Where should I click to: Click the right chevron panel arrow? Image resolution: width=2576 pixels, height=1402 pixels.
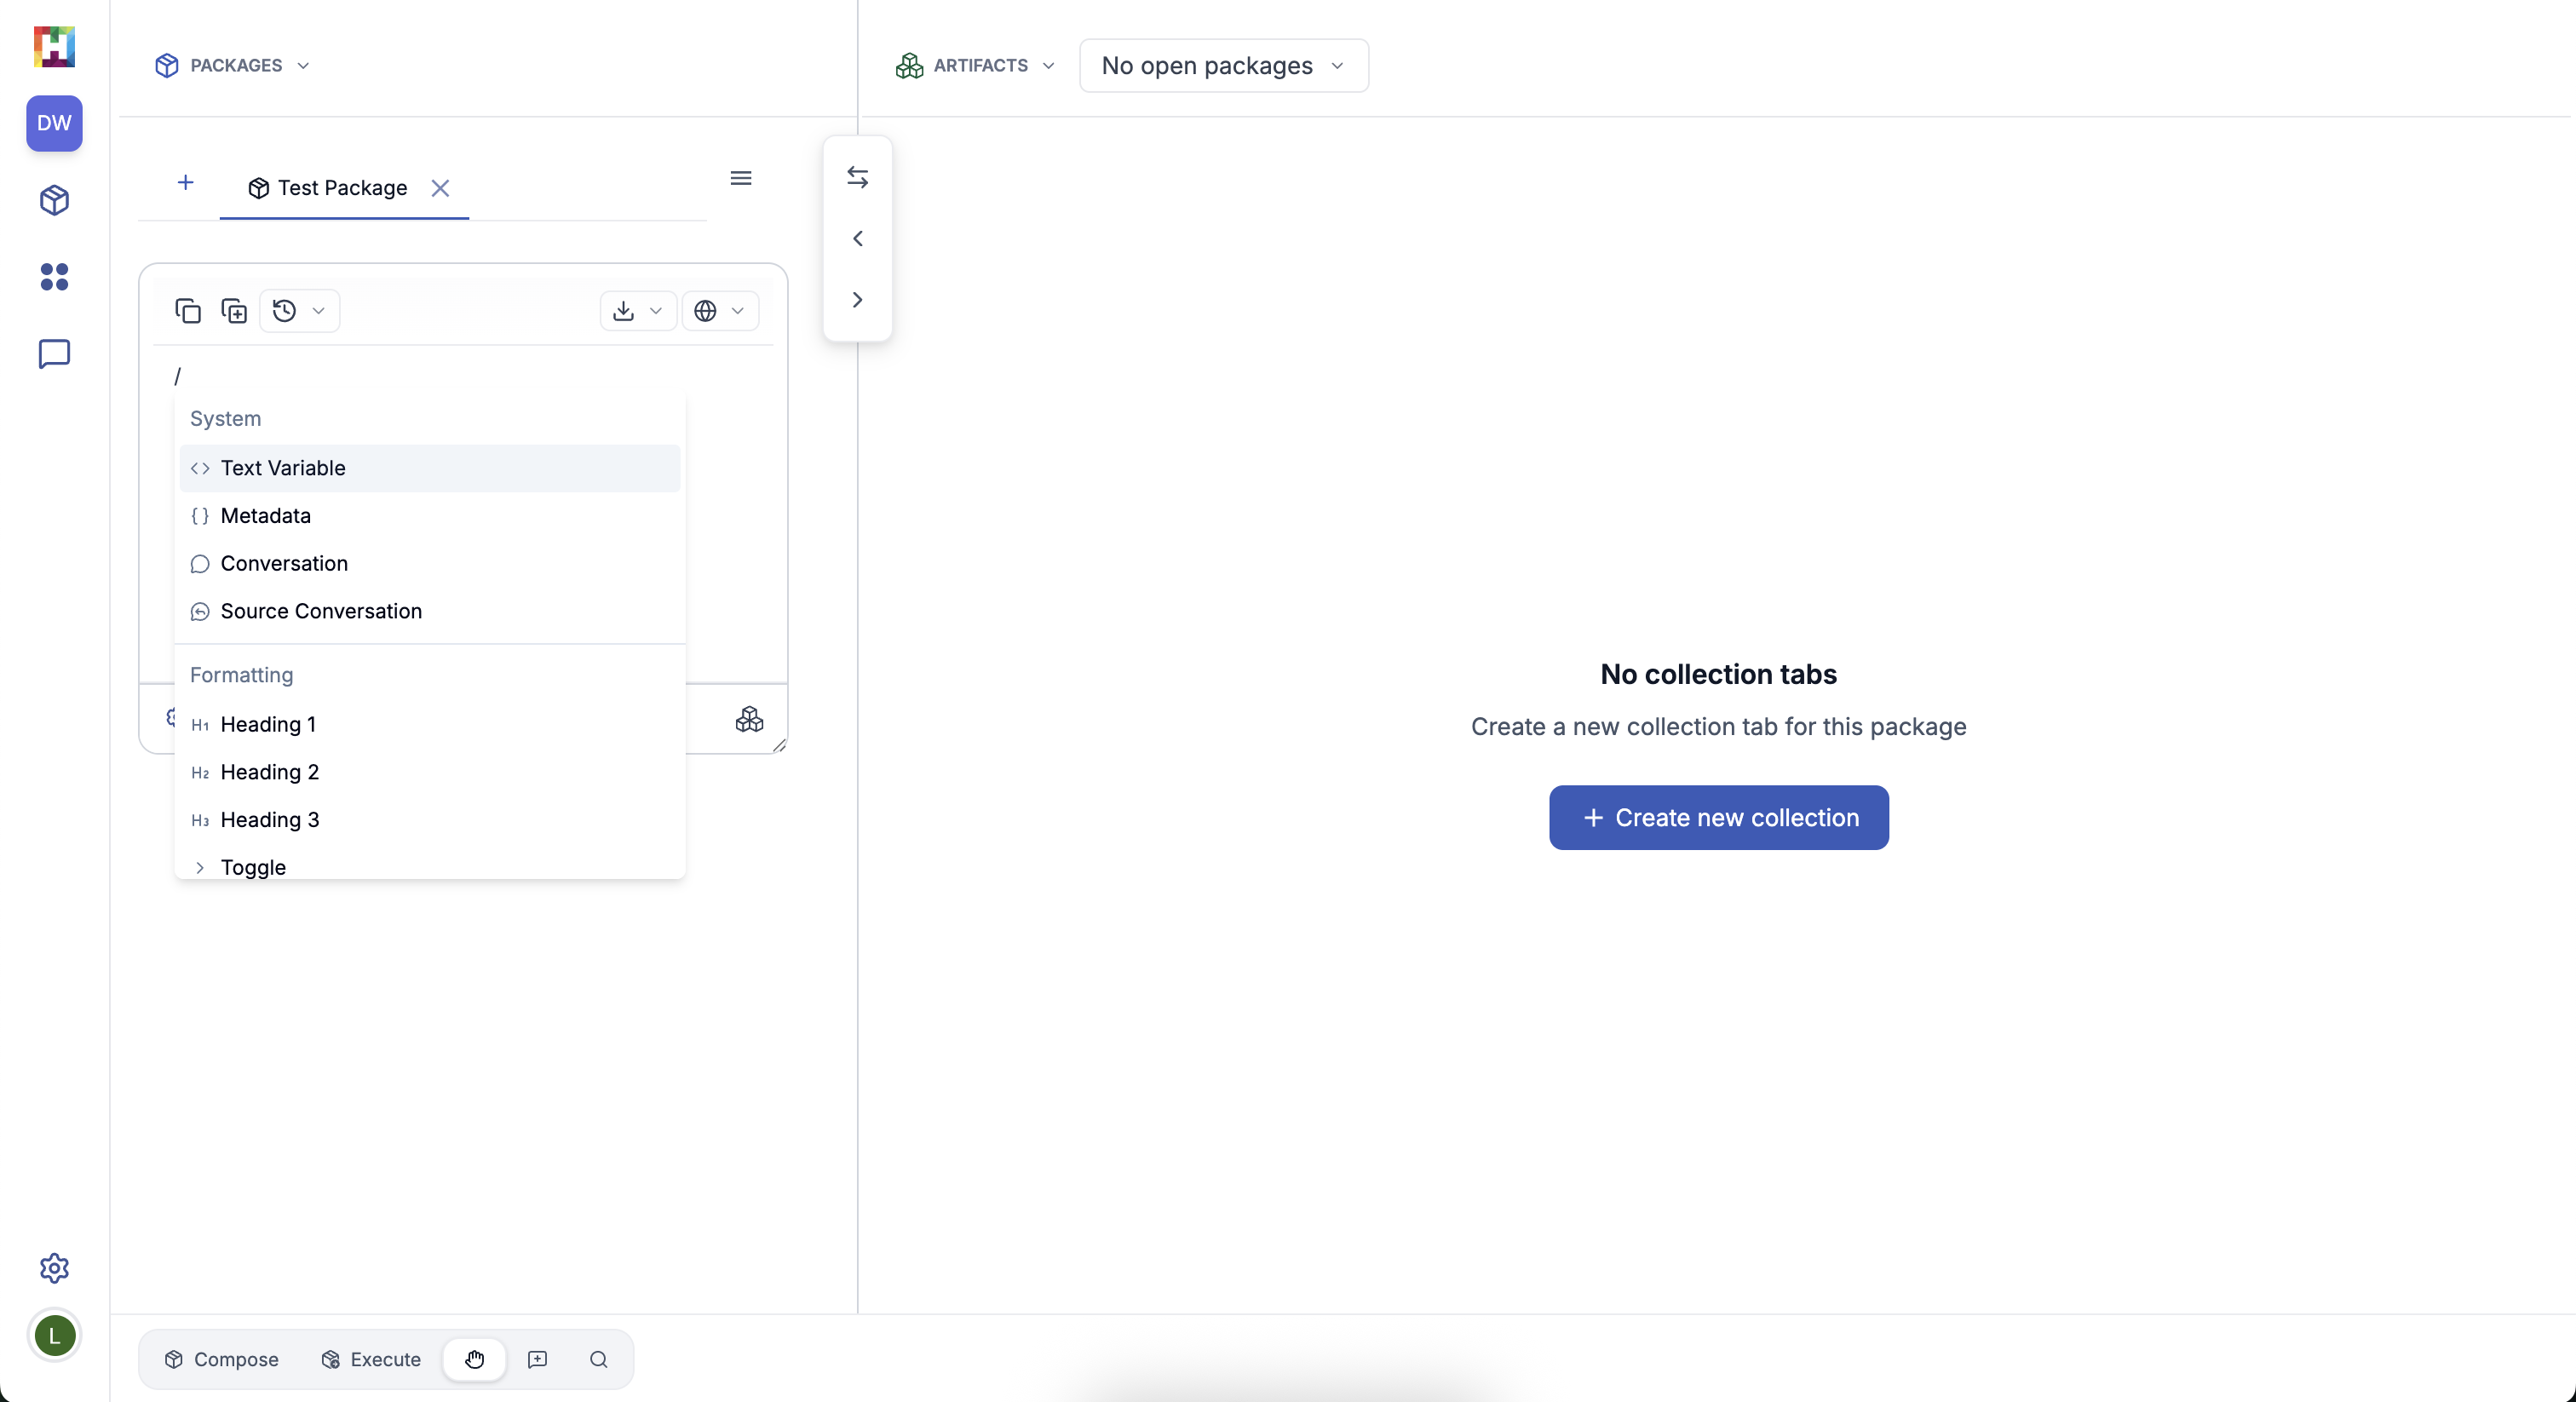pyautogui.click(x=857, y=300)
